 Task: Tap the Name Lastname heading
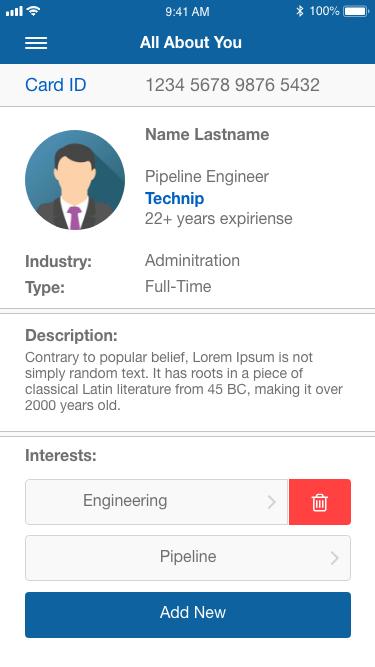207,134
